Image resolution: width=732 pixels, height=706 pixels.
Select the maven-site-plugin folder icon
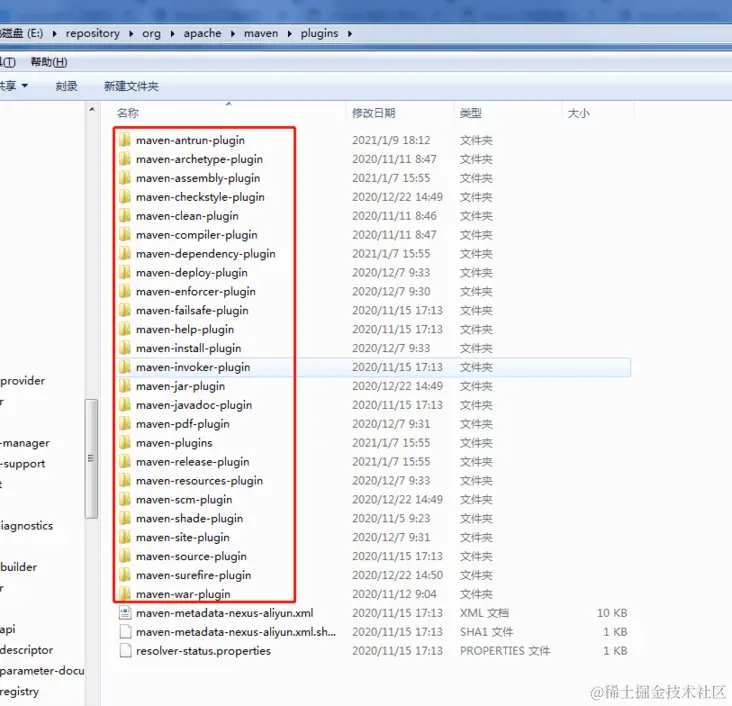click(x=125, y=537)
